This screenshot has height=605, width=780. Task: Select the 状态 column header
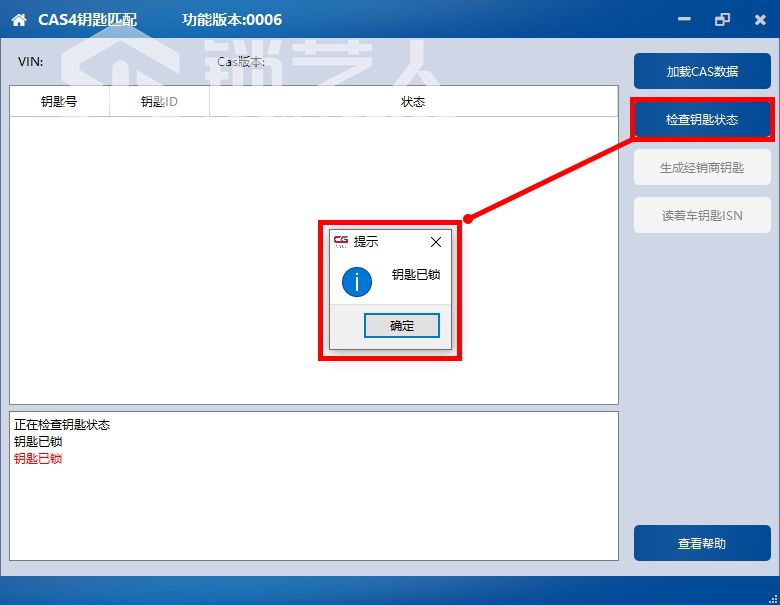[x=413, y=101]
